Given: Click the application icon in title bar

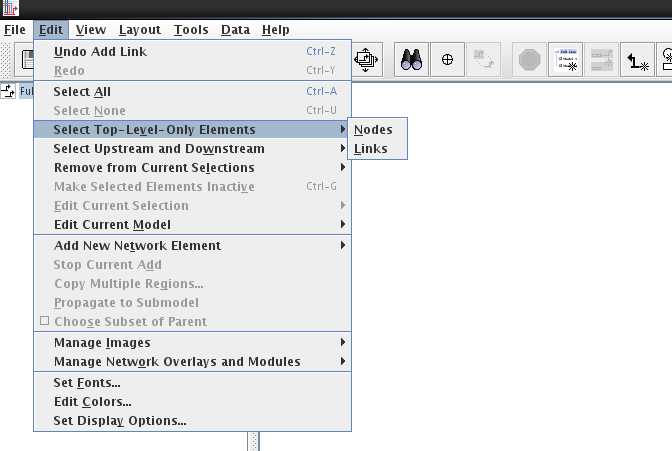Looking at the screenshot, I should (11, 10).
